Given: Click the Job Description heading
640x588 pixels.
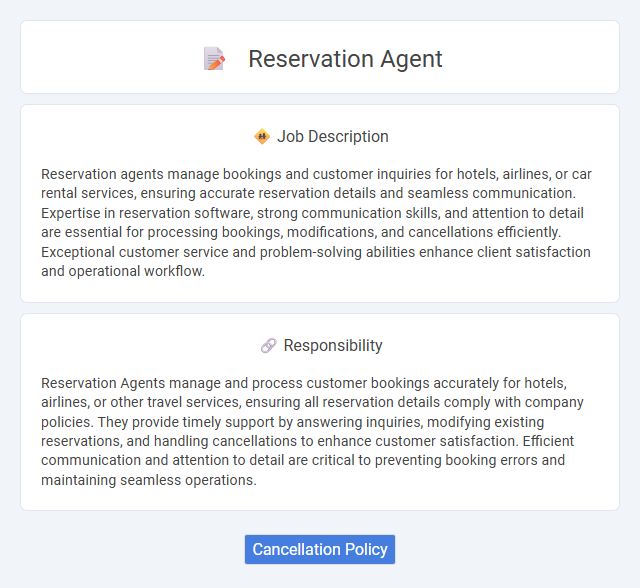Looking at the screenshot, I should pyautogui.click(x=333, y=136).
